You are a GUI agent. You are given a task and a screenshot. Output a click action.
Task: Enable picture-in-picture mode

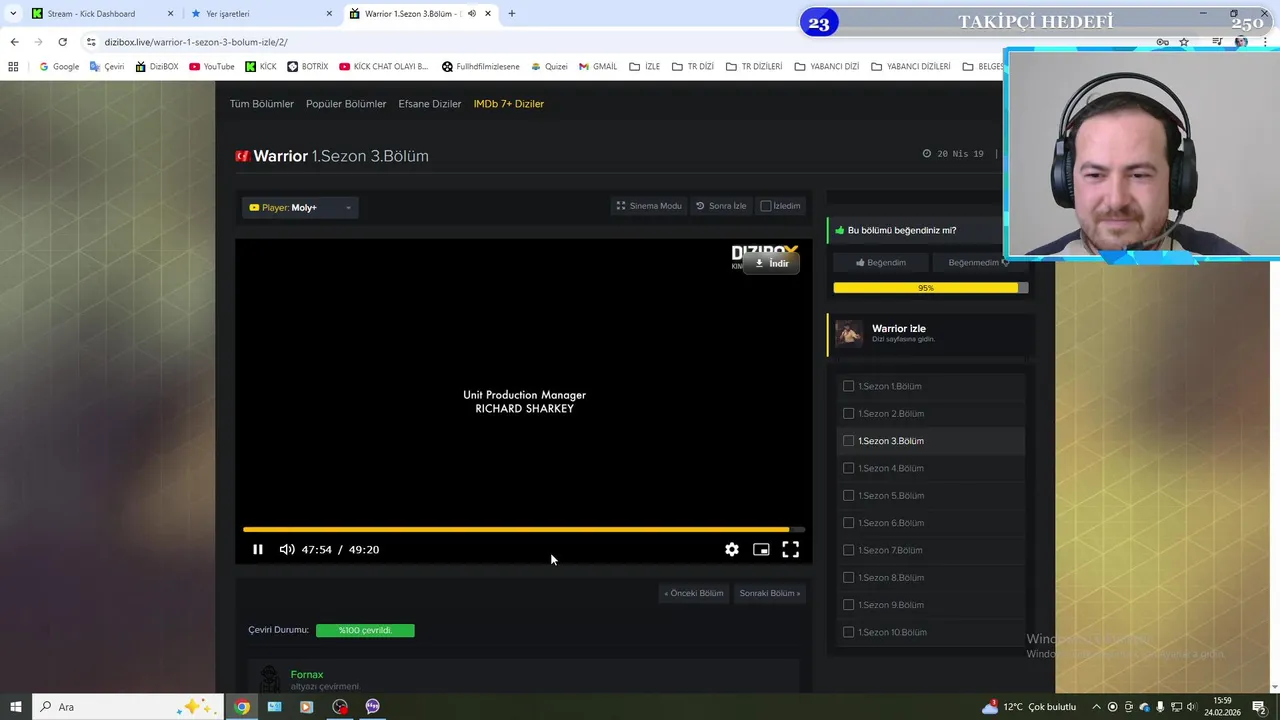coord(761,549)
